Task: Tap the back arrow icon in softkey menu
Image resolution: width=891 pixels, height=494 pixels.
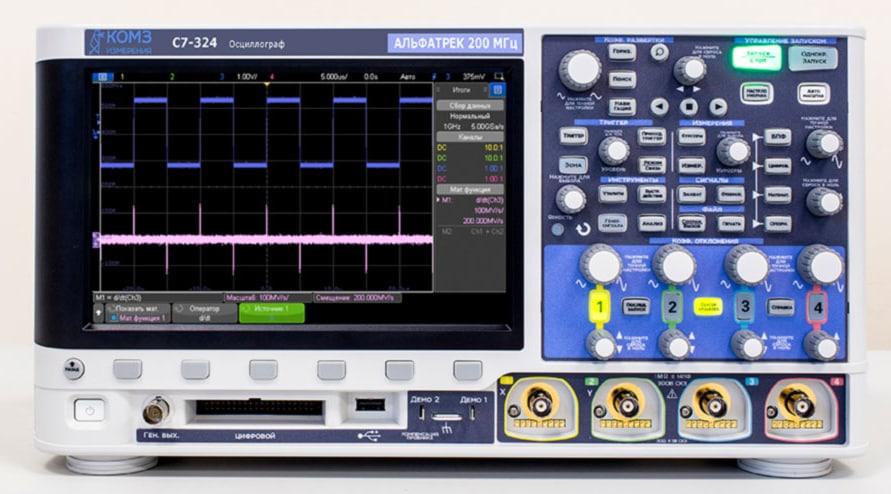Action: point(98,313)
